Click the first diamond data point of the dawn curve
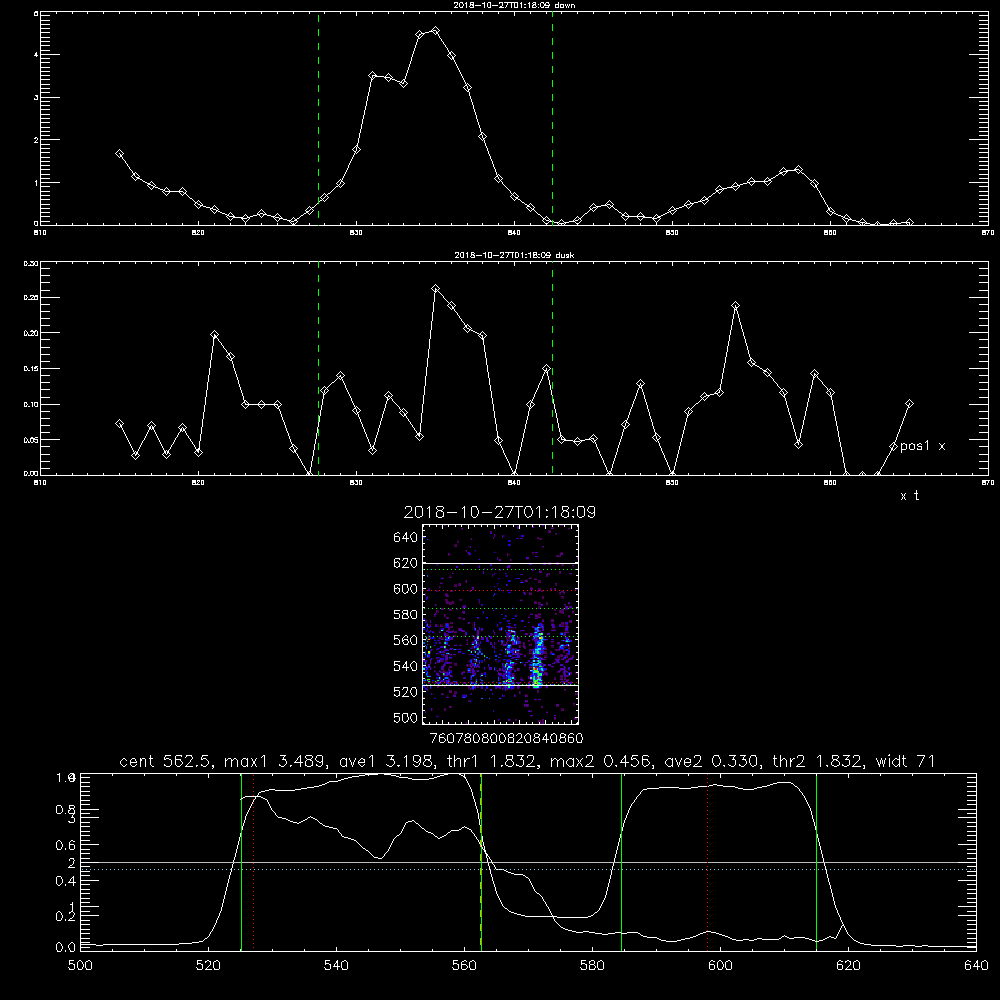This screenshot has height=1000, width=1000. [x=119, y=154]
